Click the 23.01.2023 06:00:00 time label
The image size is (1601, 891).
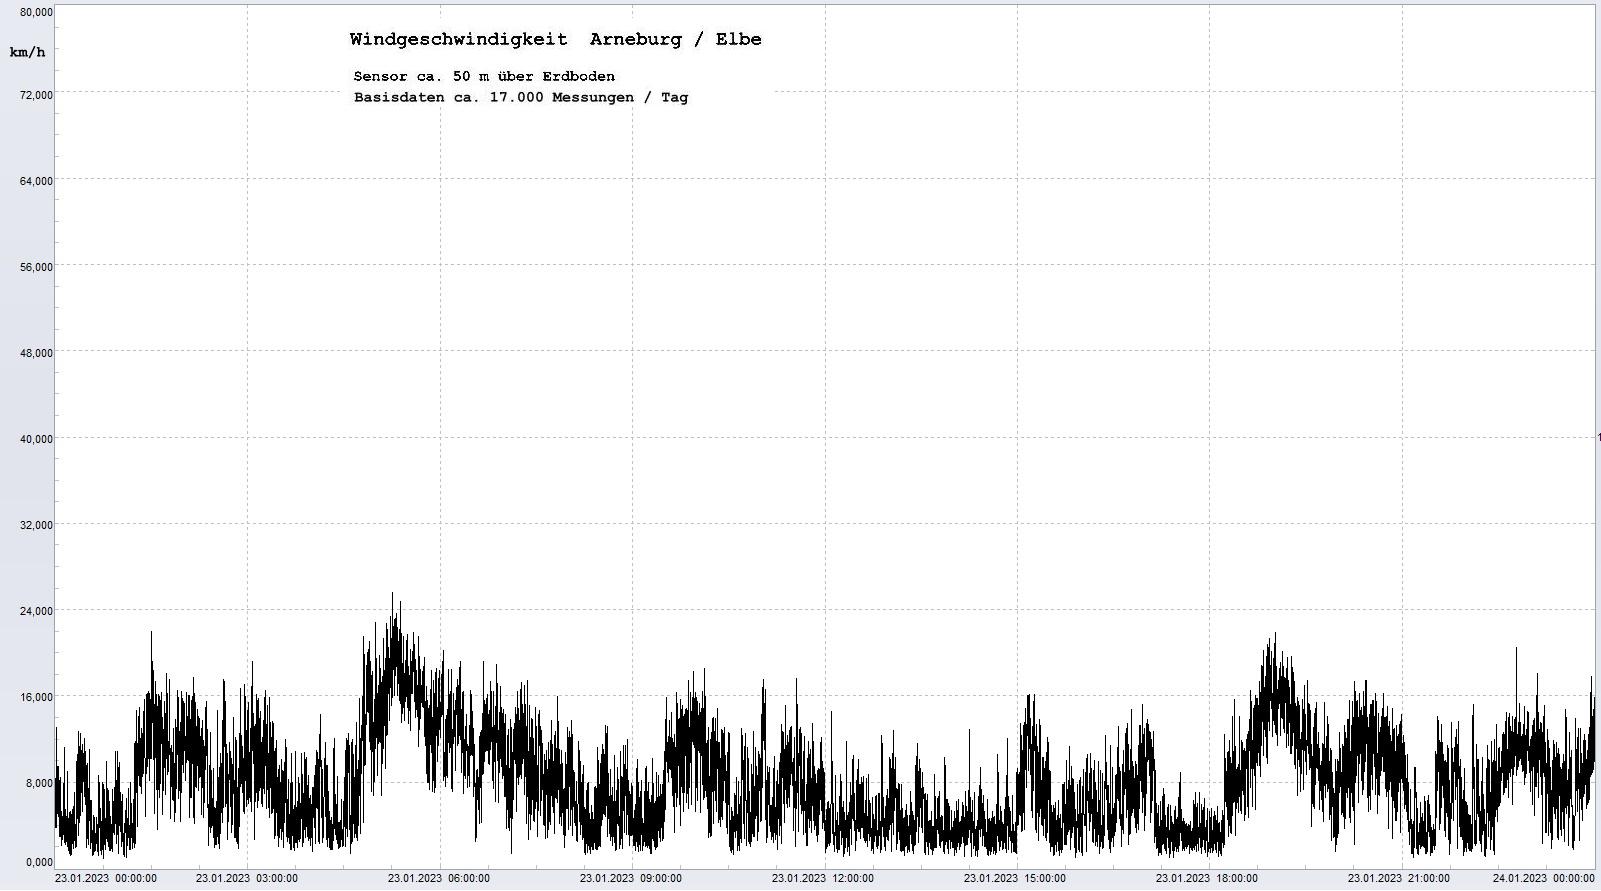point(439,879)
